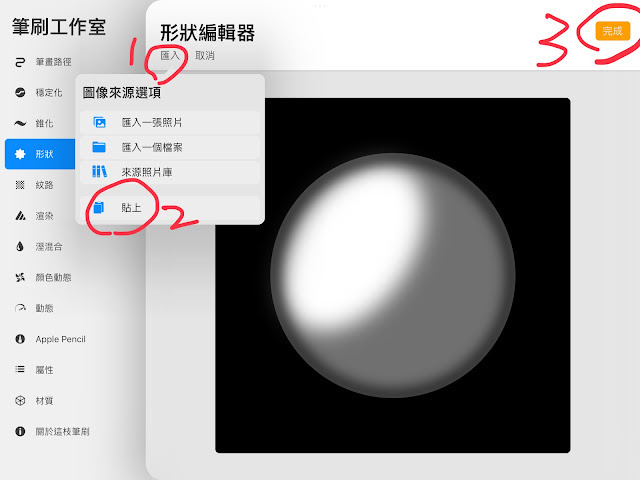Select 貼上 paste from the menu

tap(170, 208)
